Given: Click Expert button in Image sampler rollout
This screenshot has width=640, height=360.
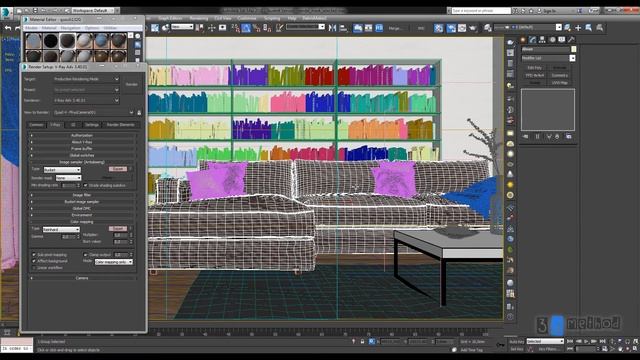Looking at the screenshot, I should pos(118,169).
